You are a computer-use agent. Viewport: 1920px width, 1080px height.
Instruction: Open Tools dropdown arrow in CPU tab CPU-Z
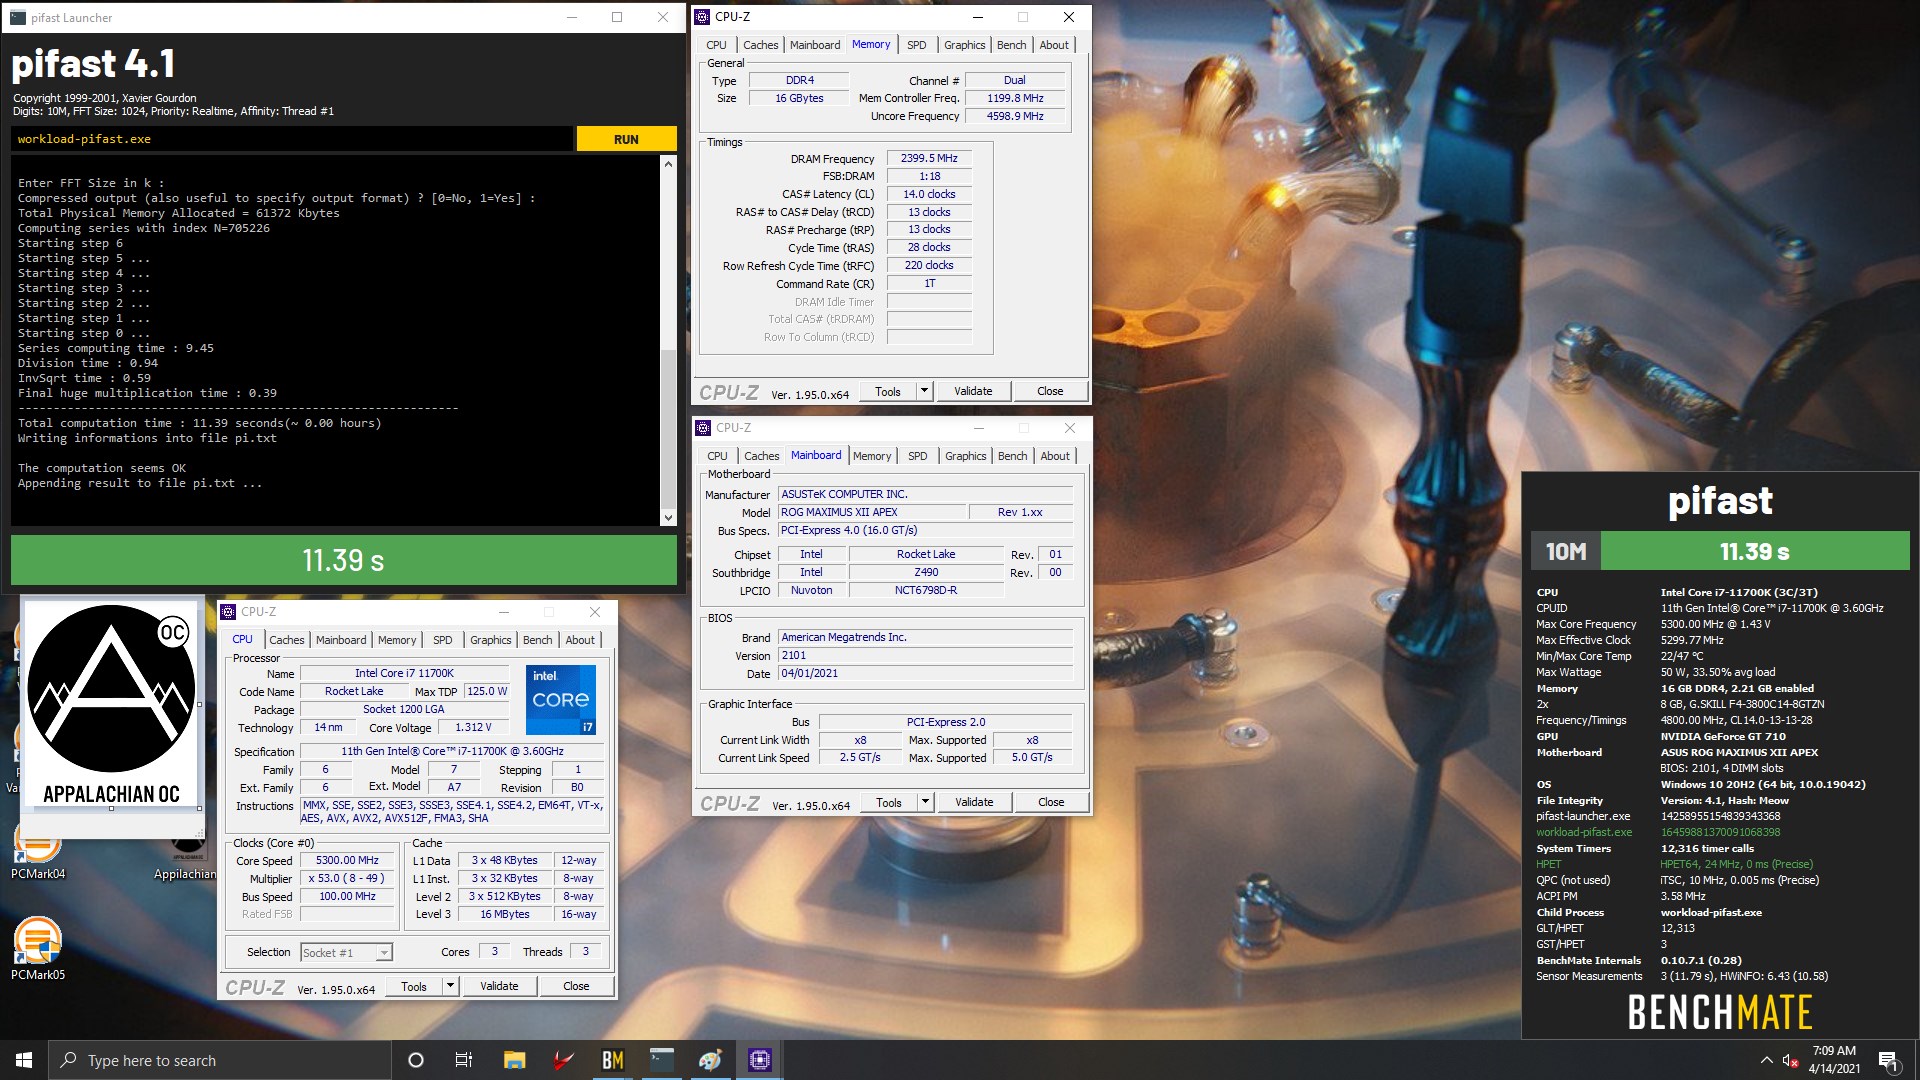click(451, 986)
